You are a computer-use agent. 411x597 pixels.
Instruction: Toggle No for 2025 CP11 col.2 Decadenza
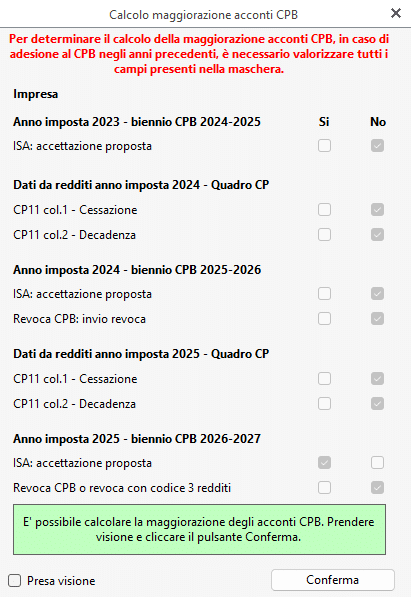click(377, 404)
